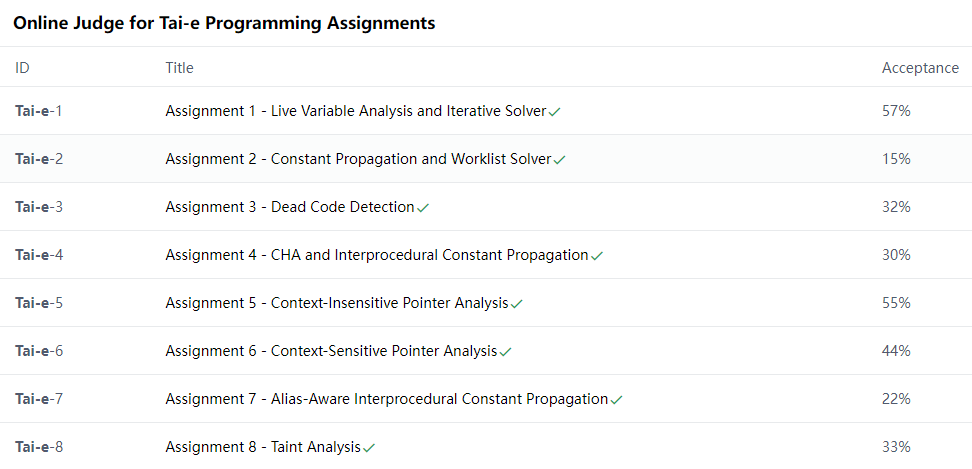Click the green checkmark beside Assignment 1
The height and width of the screenshot is (469, 972).
tap(555, 112)
